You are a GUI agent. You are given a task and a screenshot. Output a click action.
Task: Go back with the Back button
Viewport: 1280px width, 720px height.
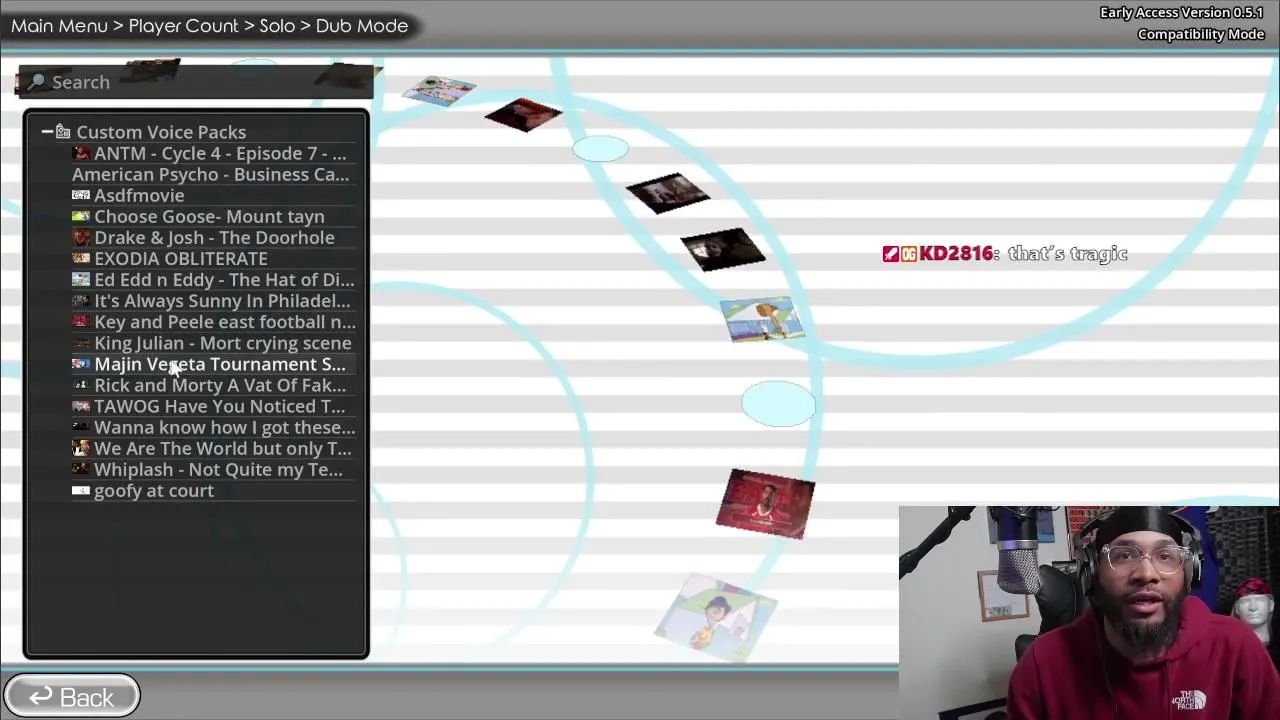(72, 697)
